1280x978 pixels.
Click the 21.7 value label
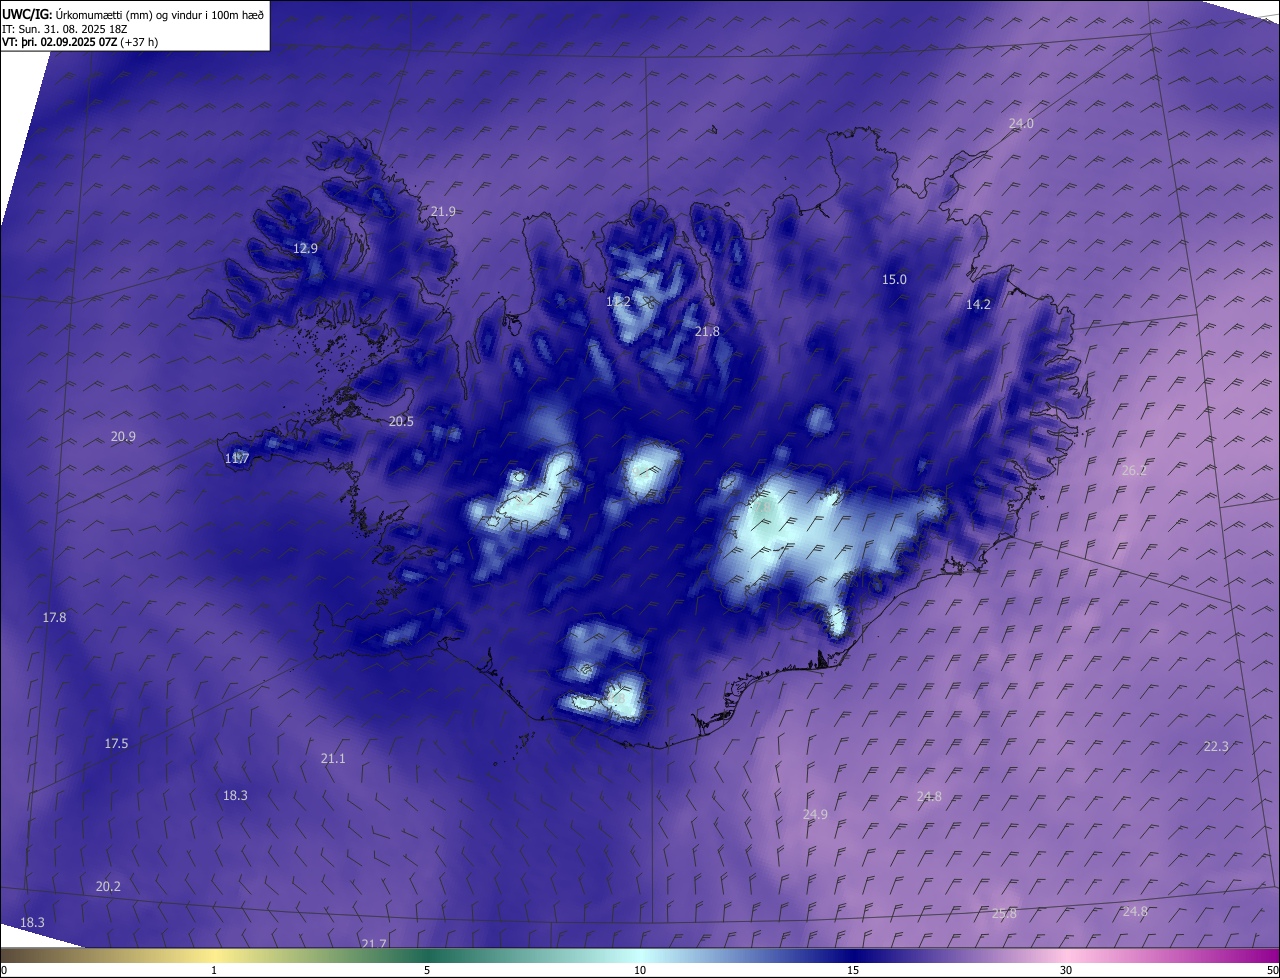pyautogui.click(x=374, y=943)
